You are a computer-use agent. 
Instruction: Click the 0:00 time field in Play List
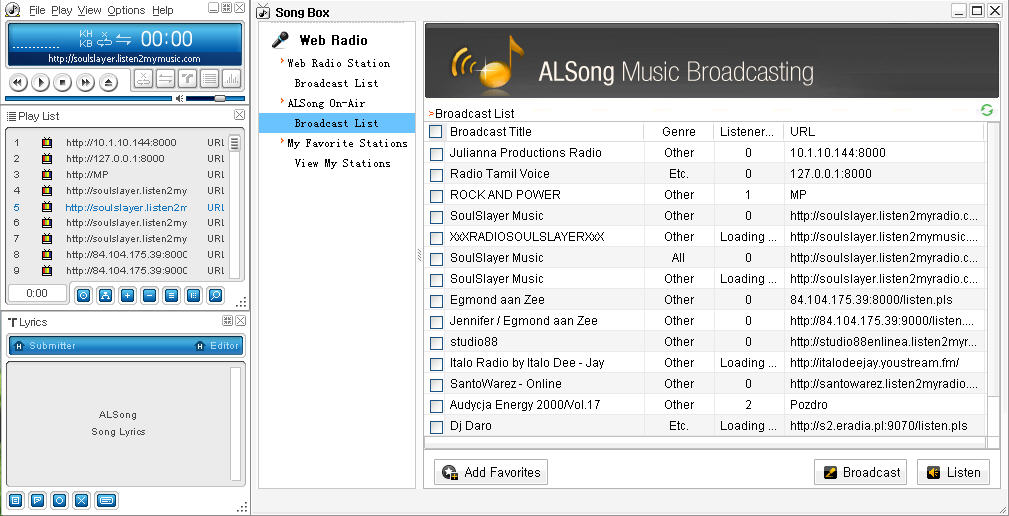tap(37, 293)
